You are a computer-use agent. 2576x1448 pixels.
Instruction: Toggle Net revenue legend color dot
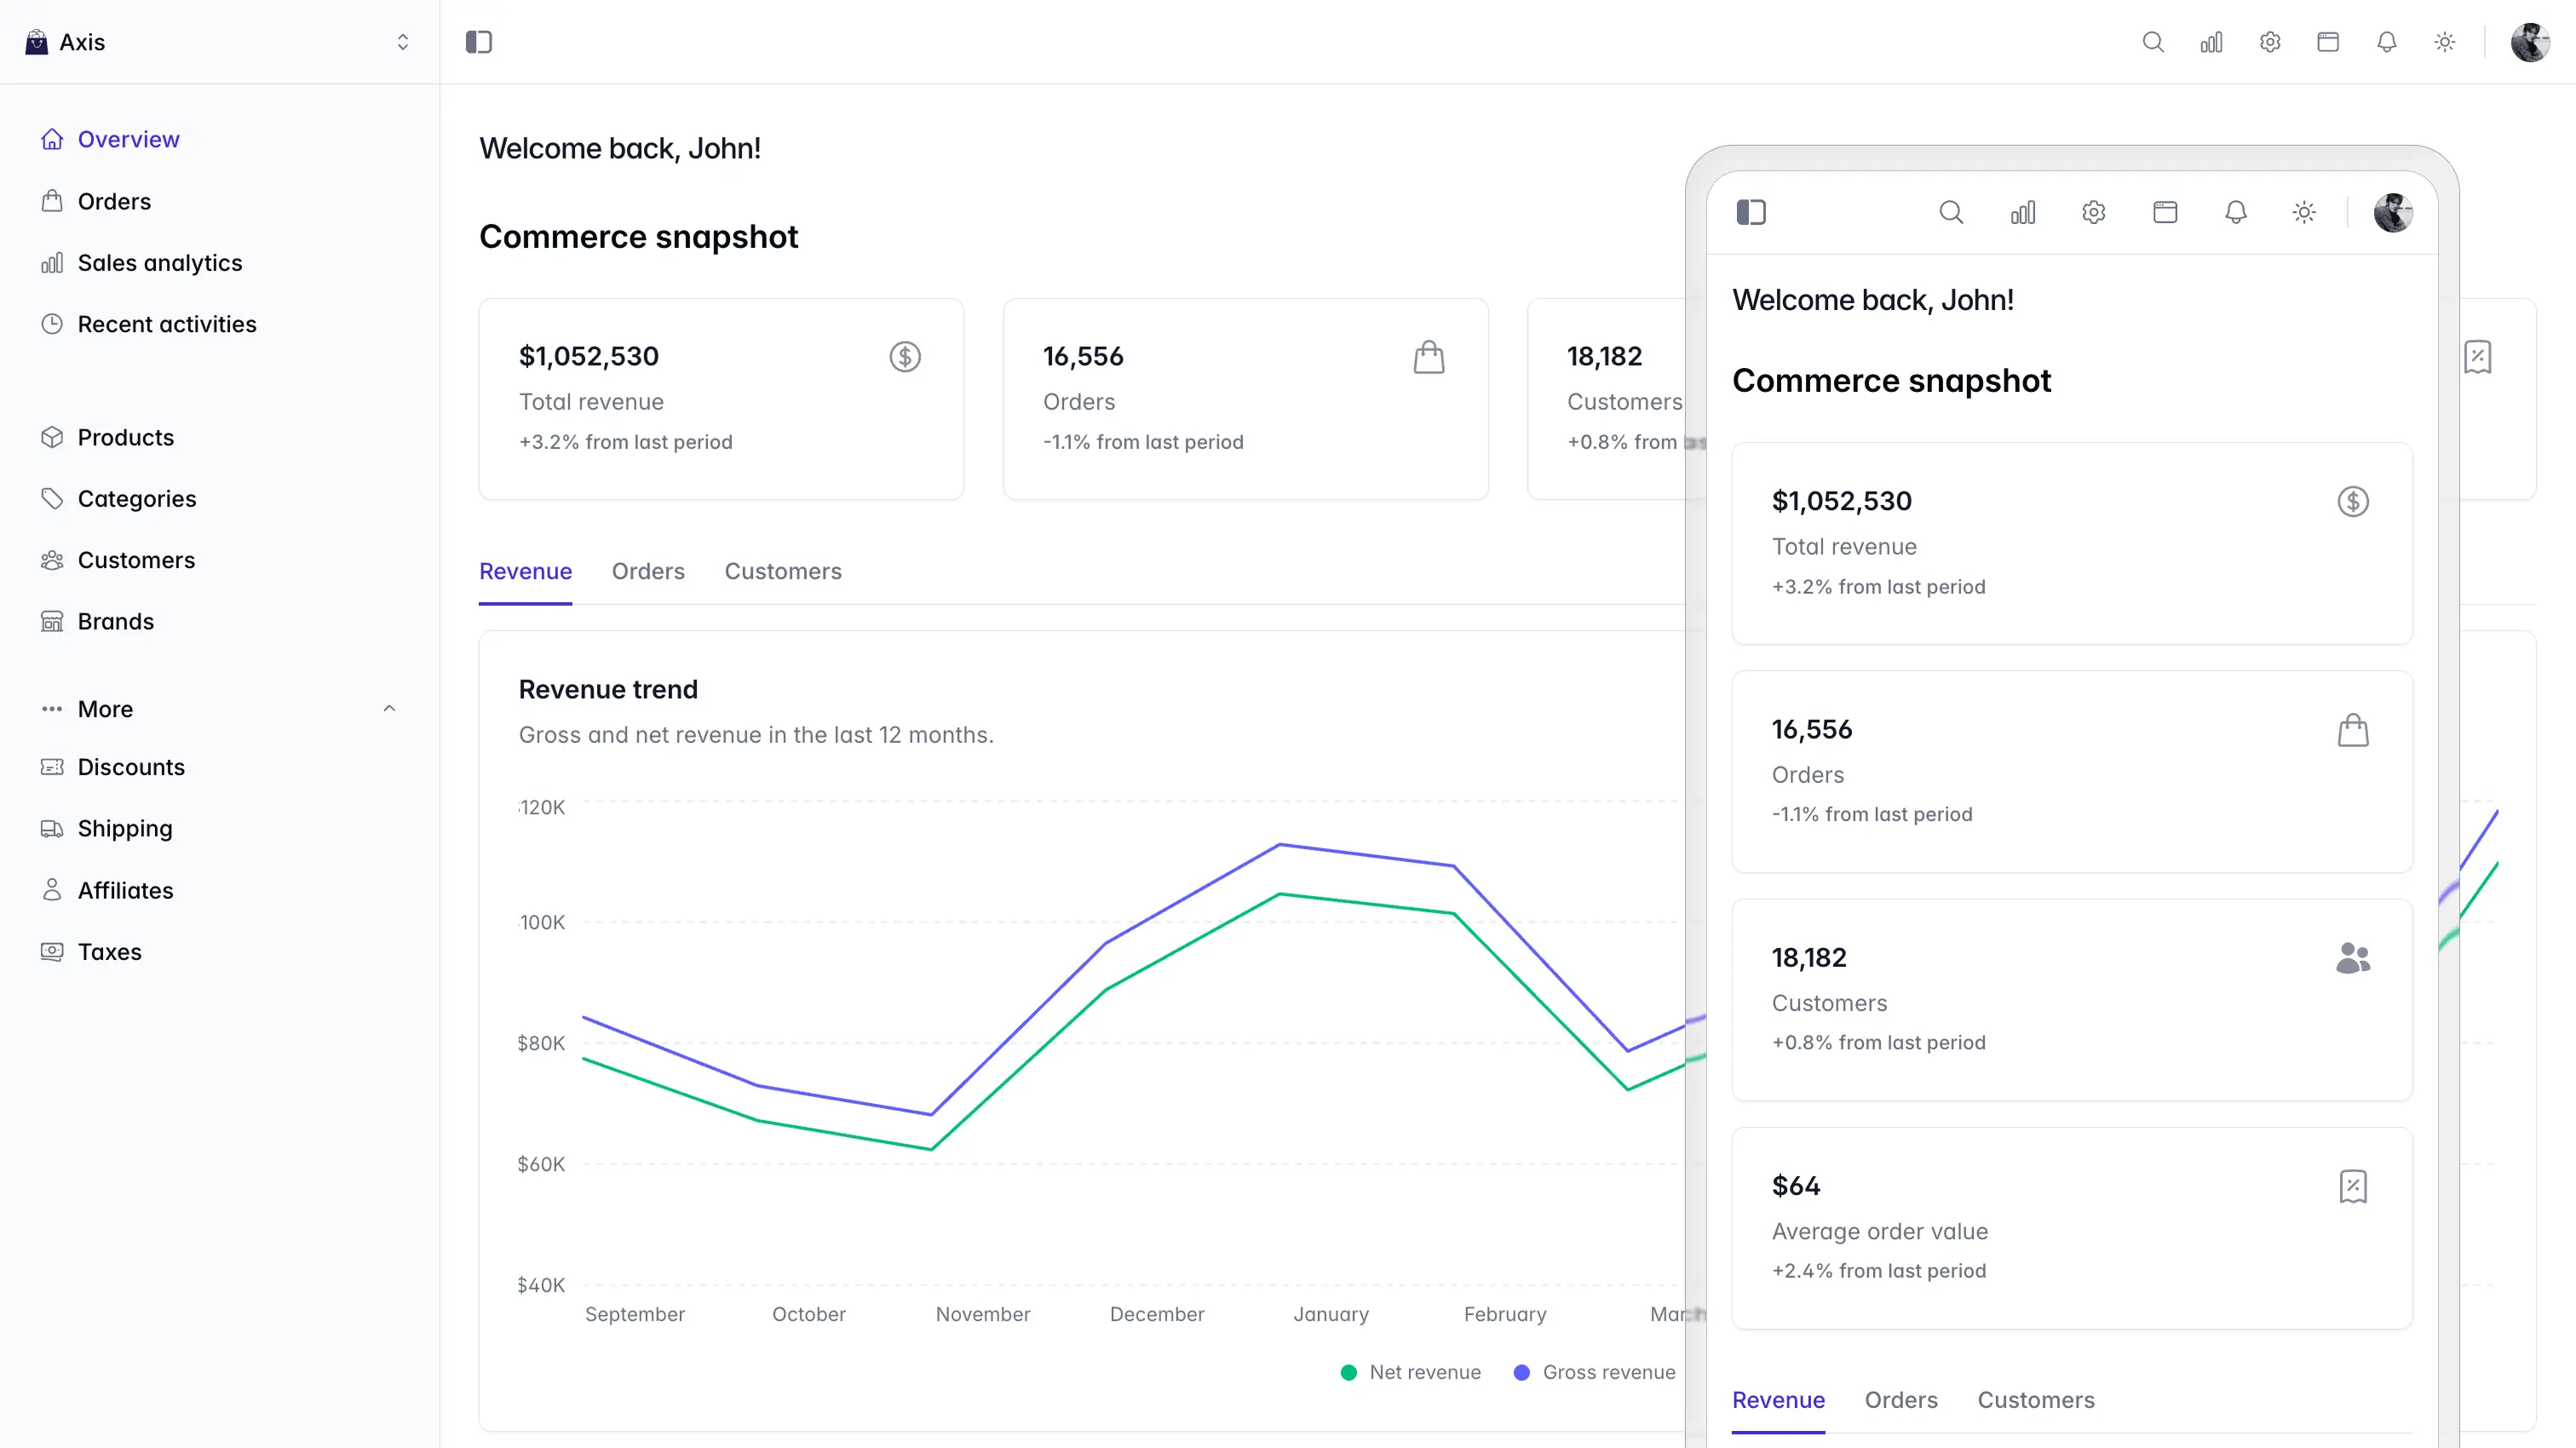pos(1348,1373)
